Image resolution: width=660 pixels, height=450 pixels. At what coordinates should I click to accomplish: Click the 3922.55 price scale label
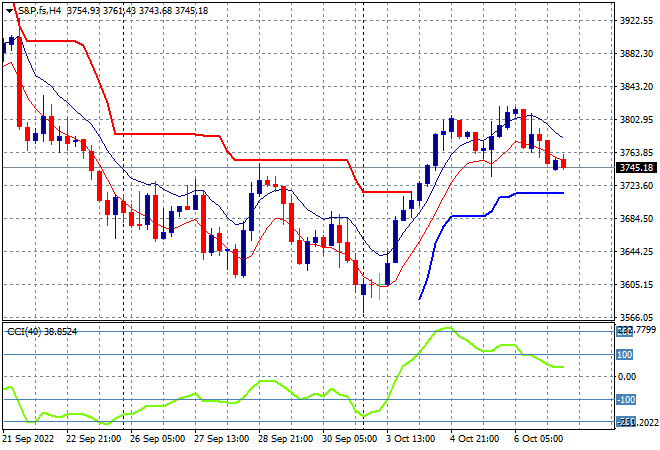click(636, 21)
